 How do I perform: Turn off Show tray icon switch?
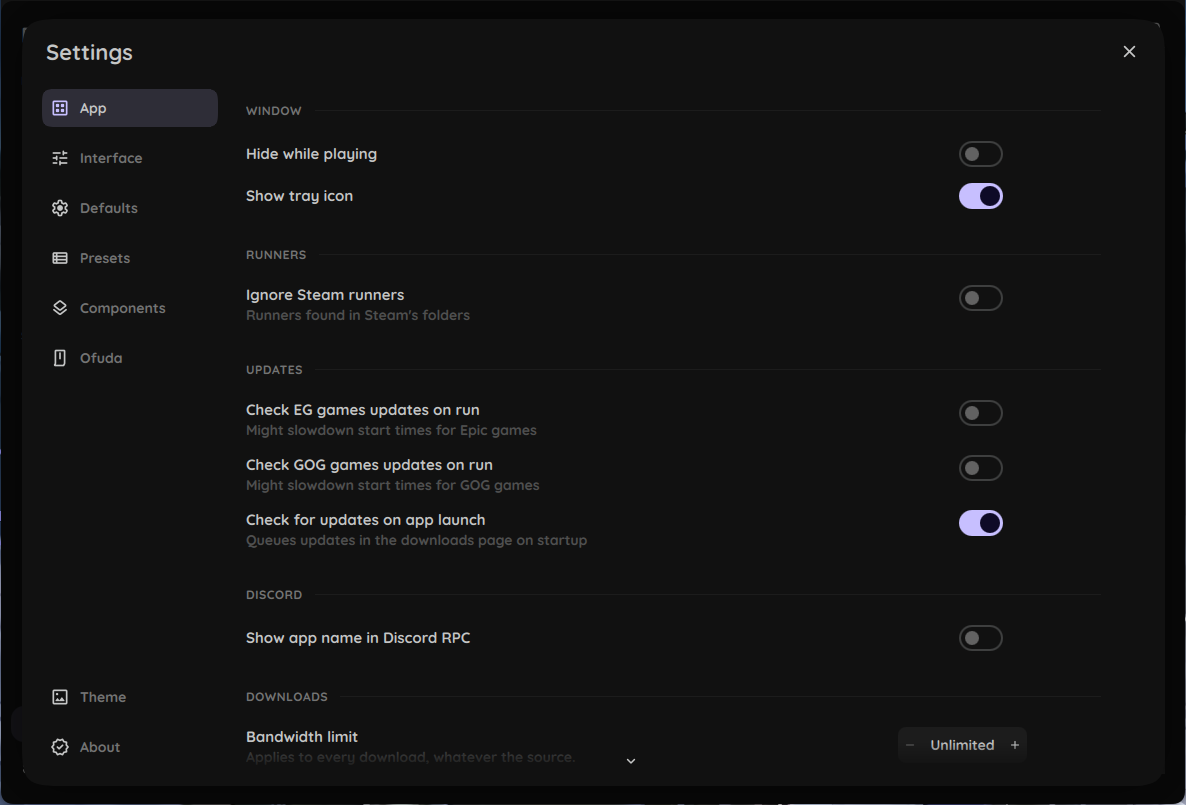(980, 196)
